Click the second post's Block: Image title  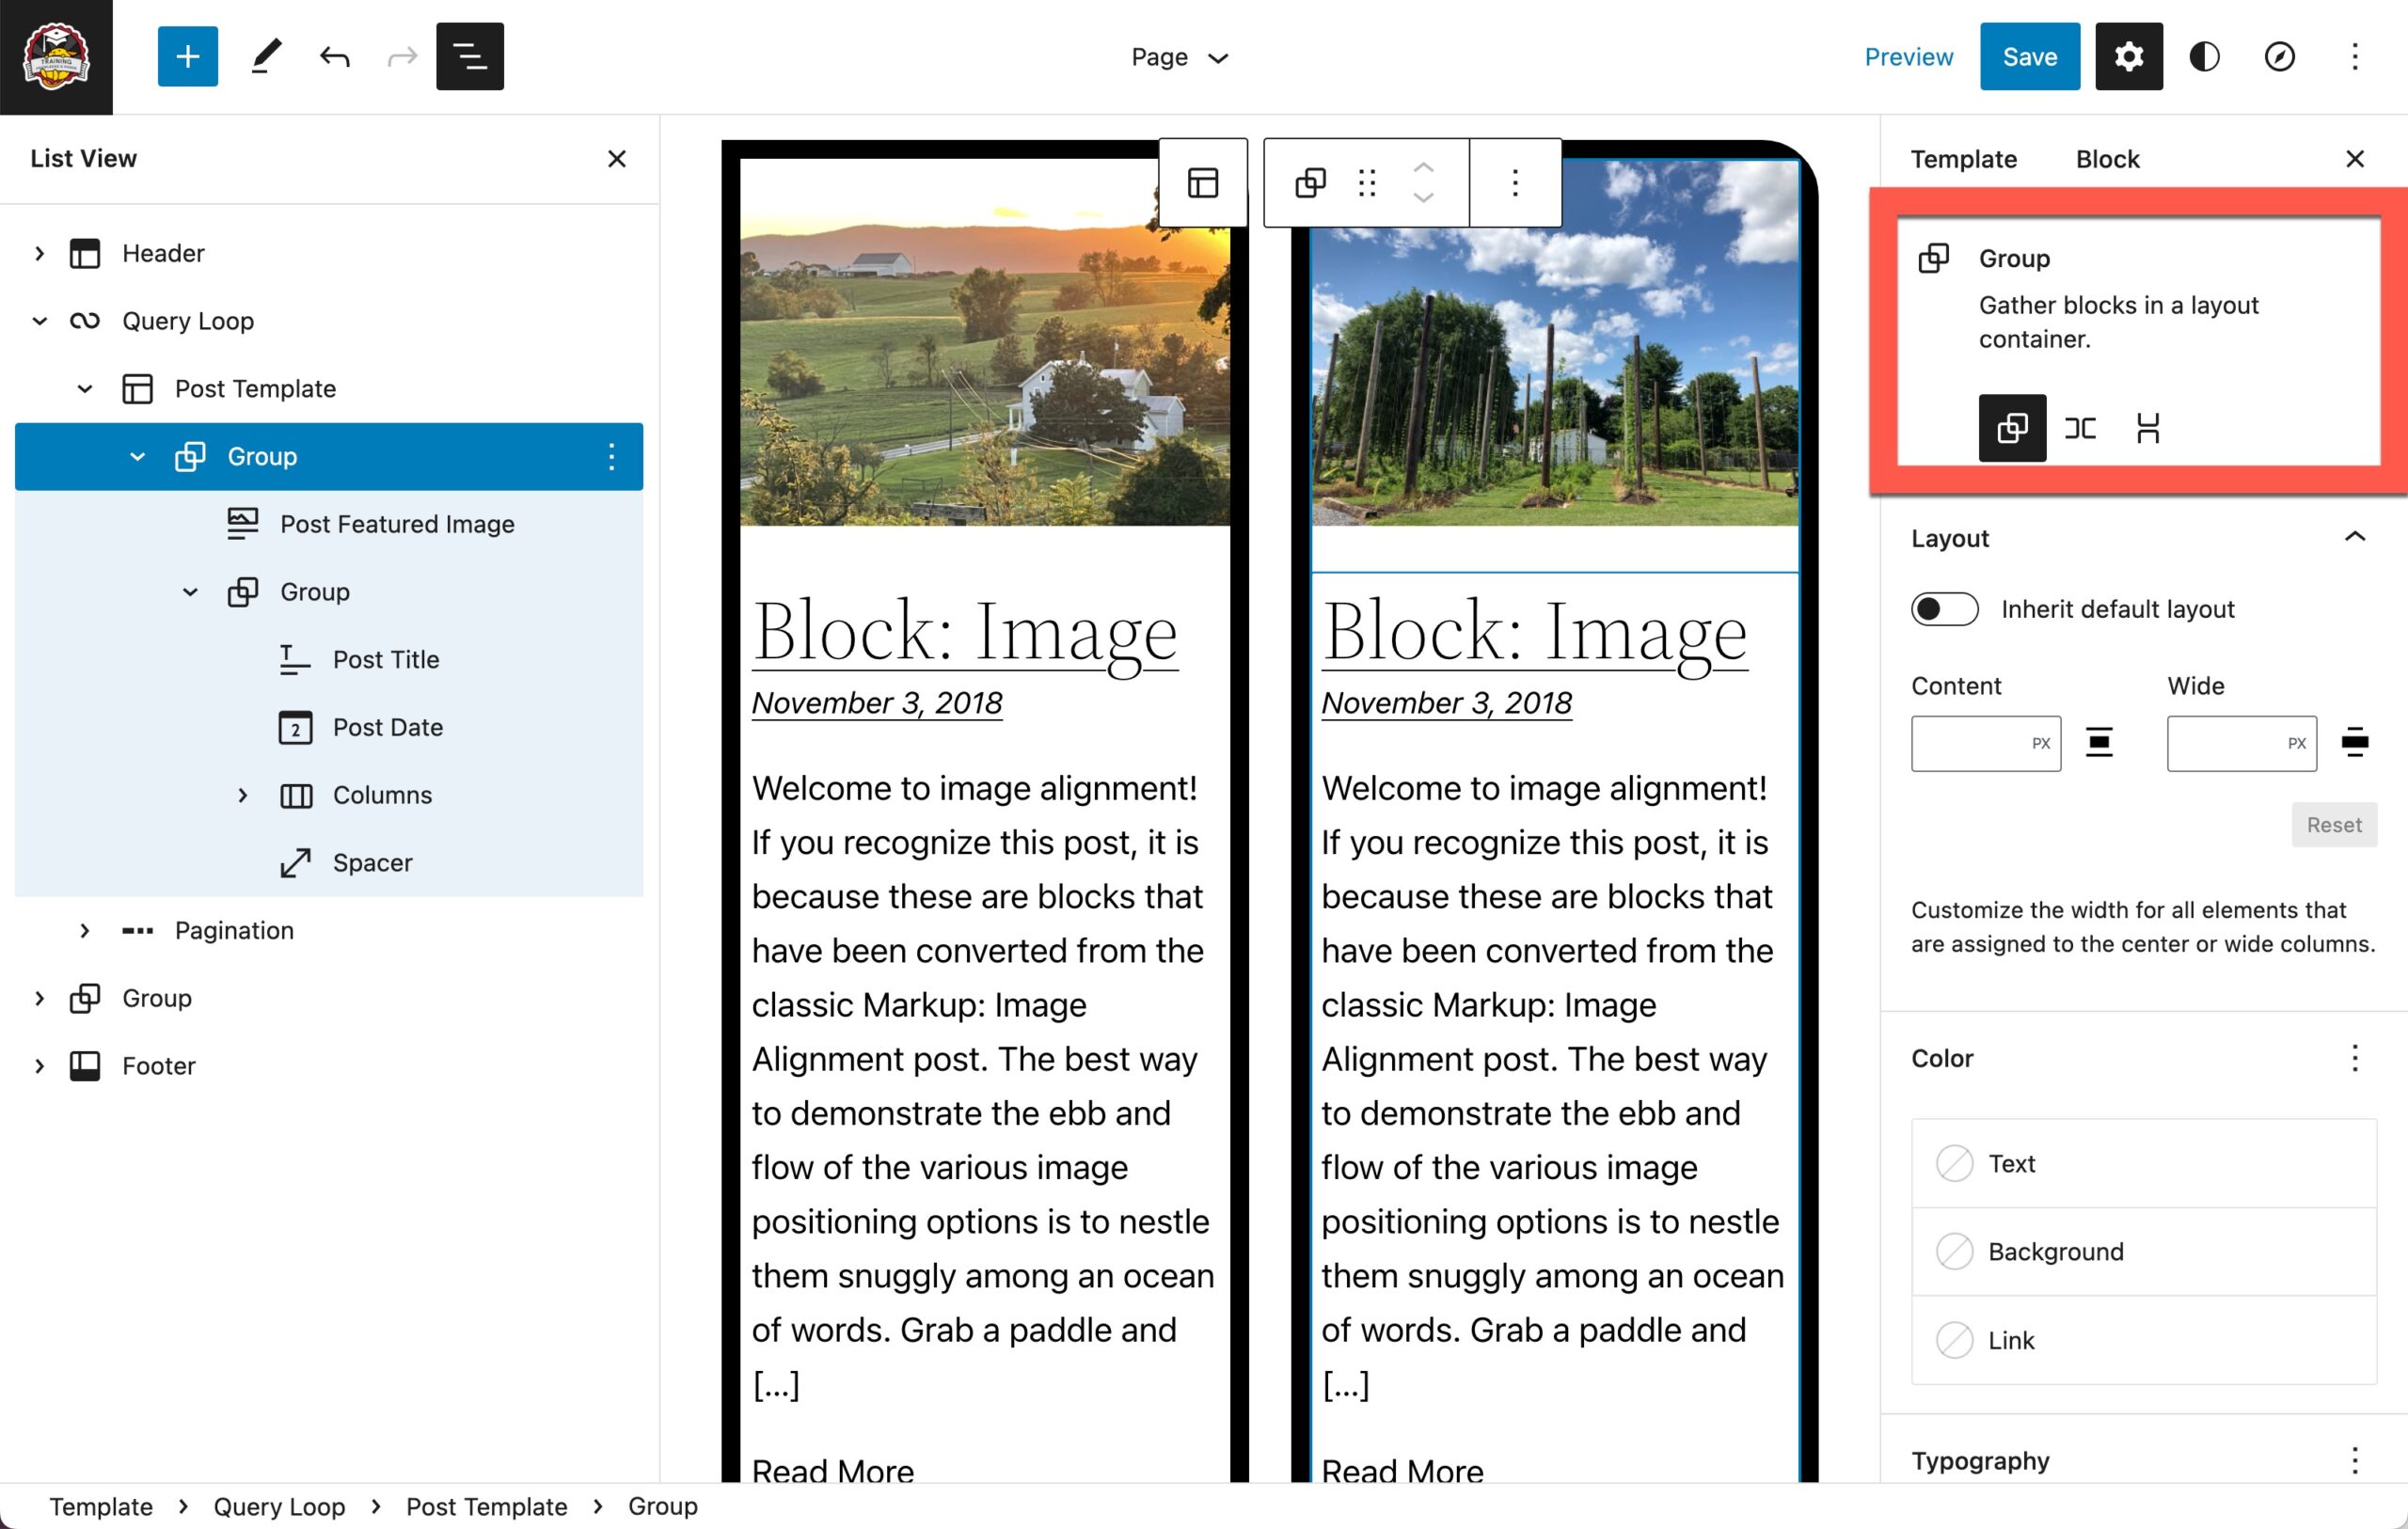(x=1534, y=632)
